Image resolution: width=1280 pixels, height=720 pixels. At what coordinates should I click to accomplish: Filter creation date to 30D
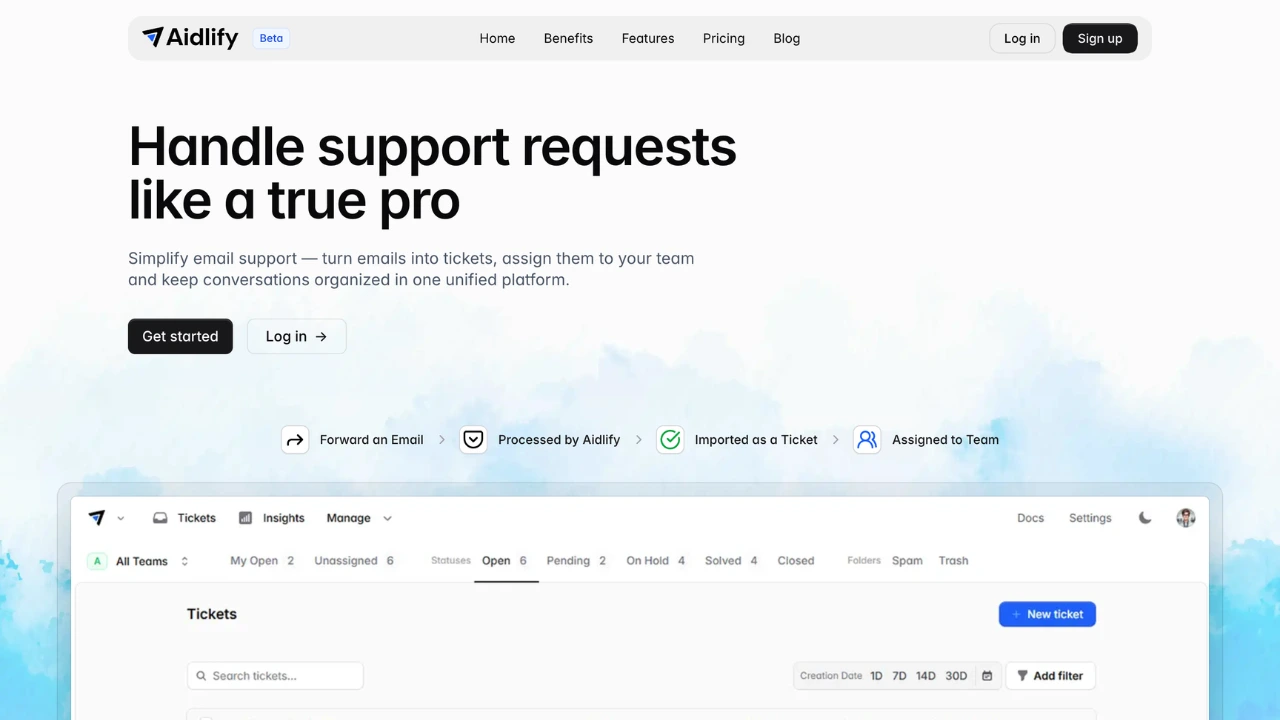tap(957, 676)
